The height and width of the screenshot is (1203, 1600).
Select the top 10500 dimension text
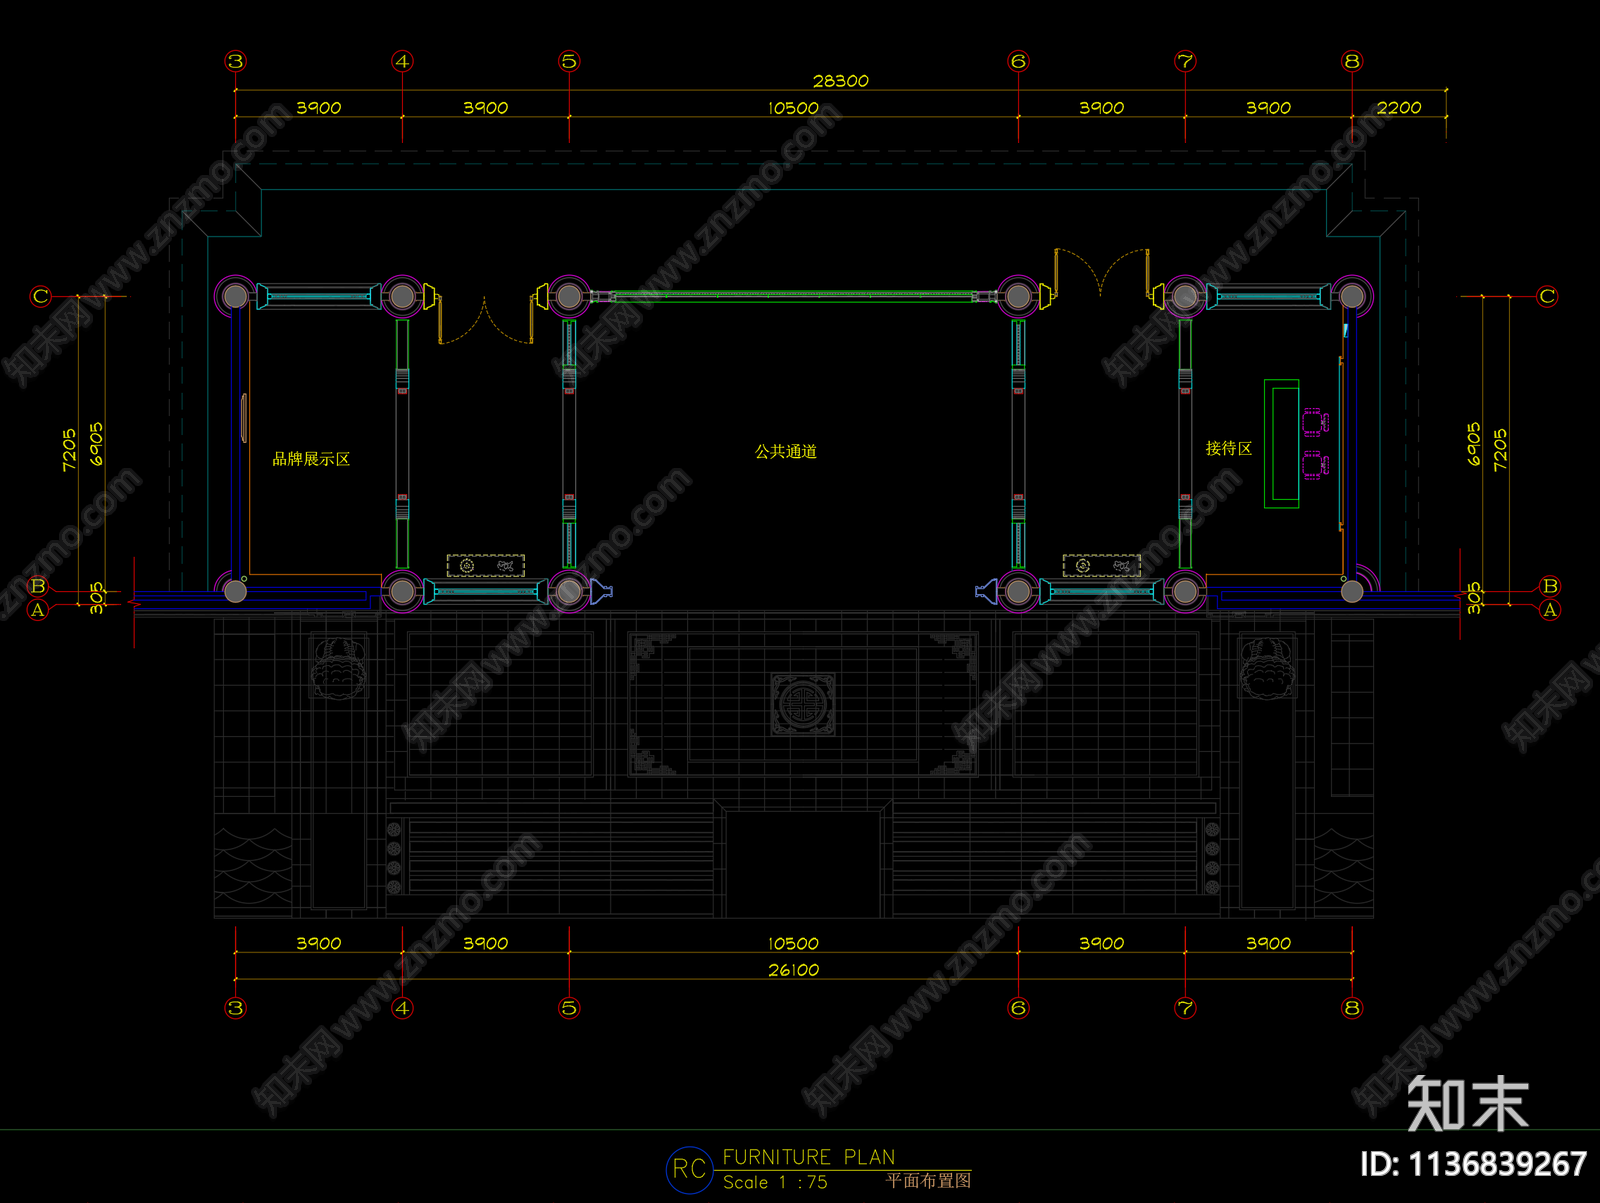point(793,107)
